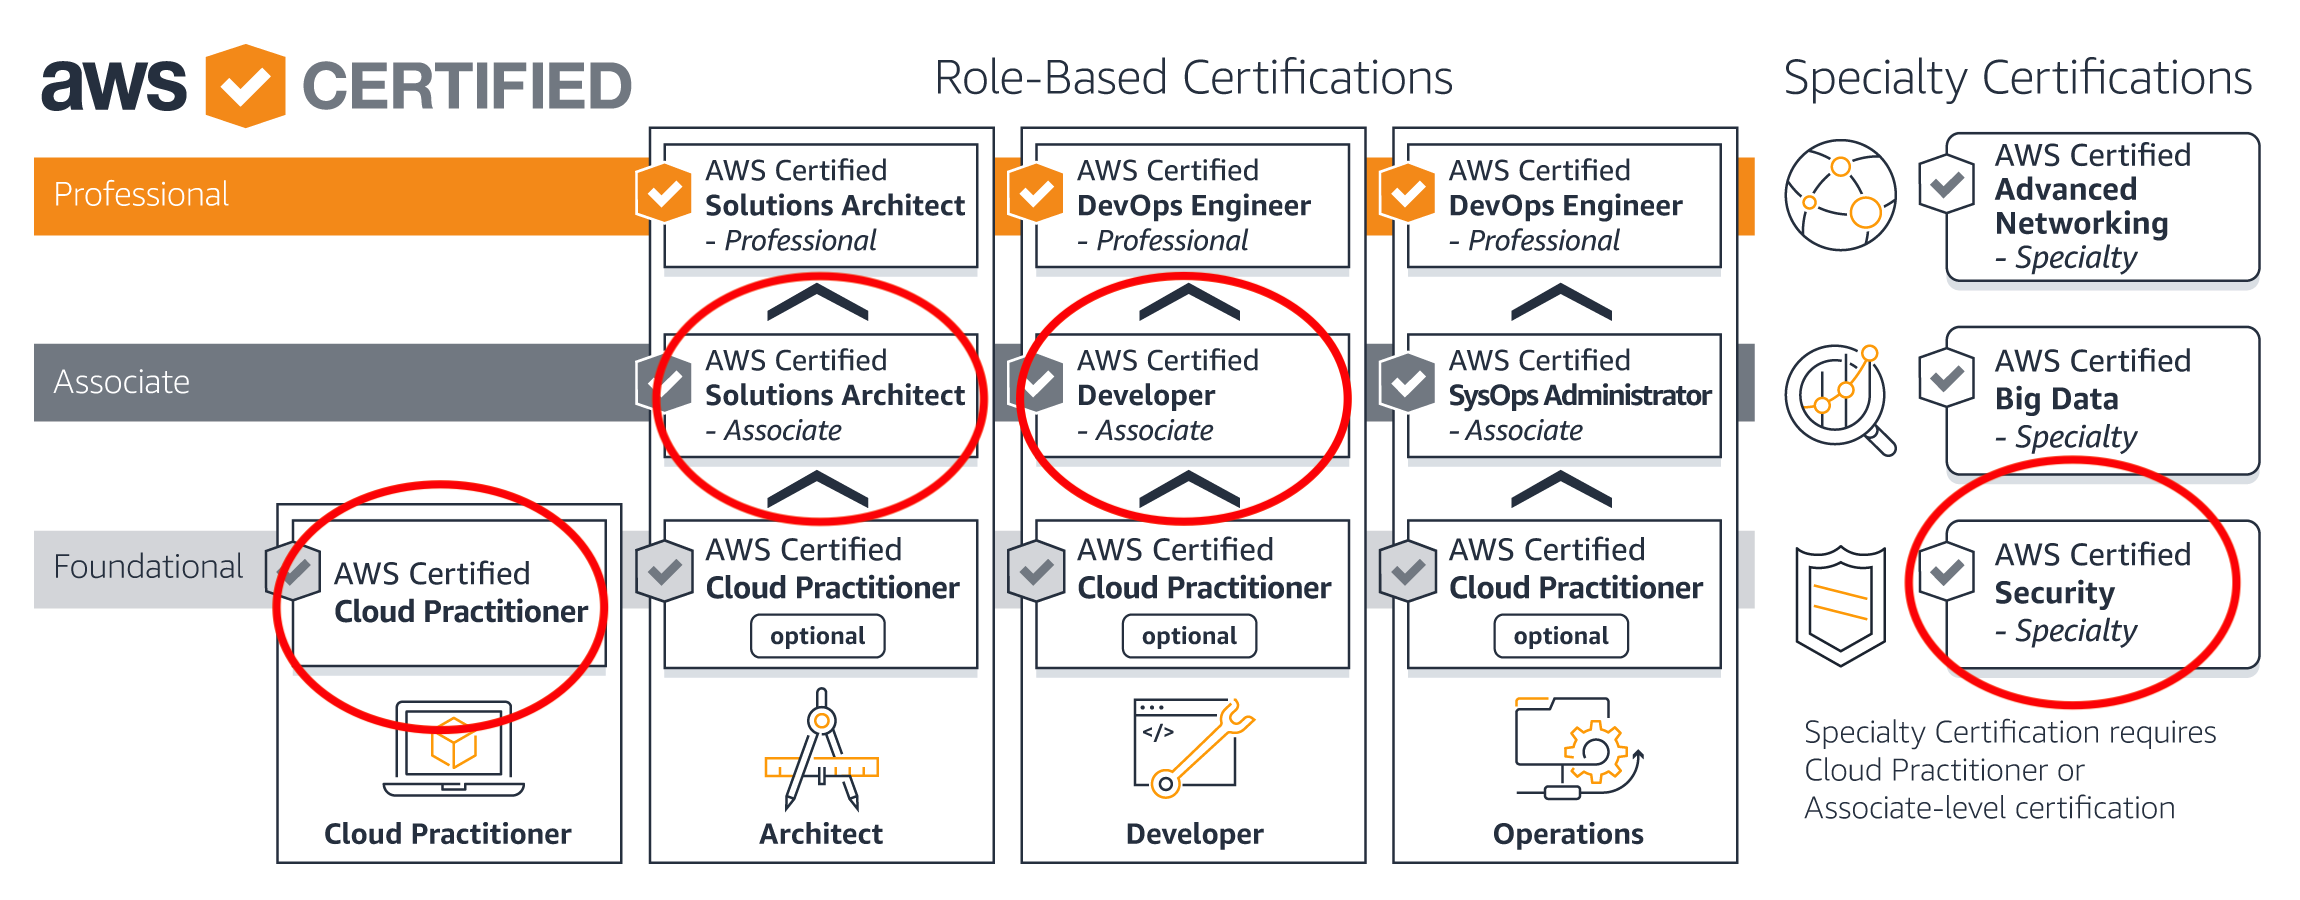
Task: Click up chevron above Operations column Cloud Practitioner
Action: click(1562, 488)
